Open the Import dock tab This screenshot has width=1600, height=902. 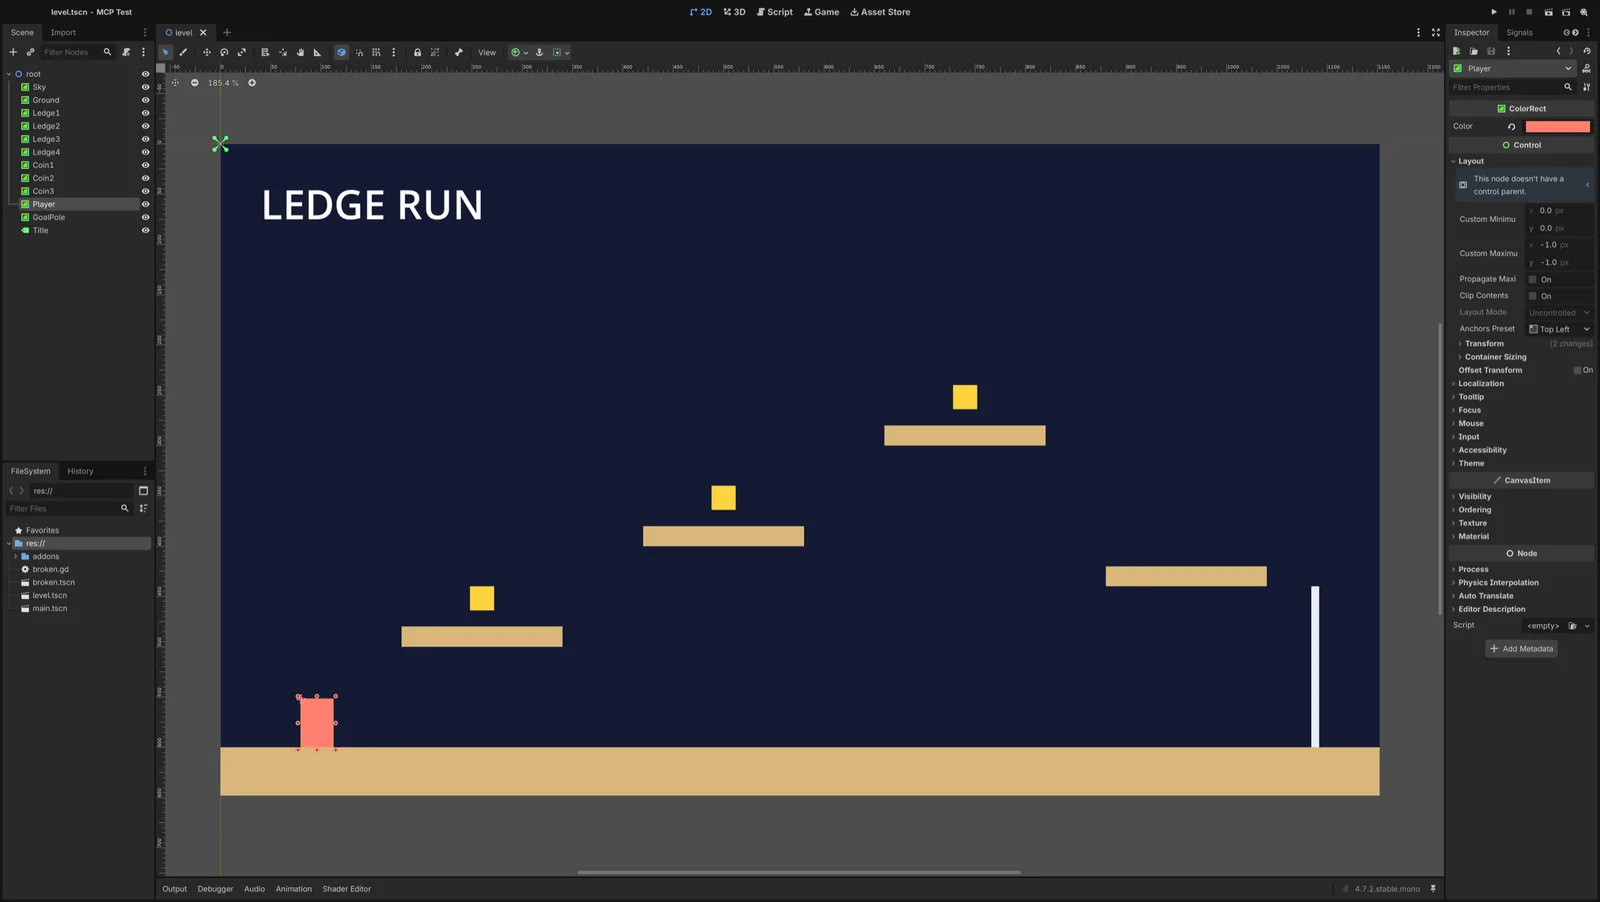pos(63,32)
